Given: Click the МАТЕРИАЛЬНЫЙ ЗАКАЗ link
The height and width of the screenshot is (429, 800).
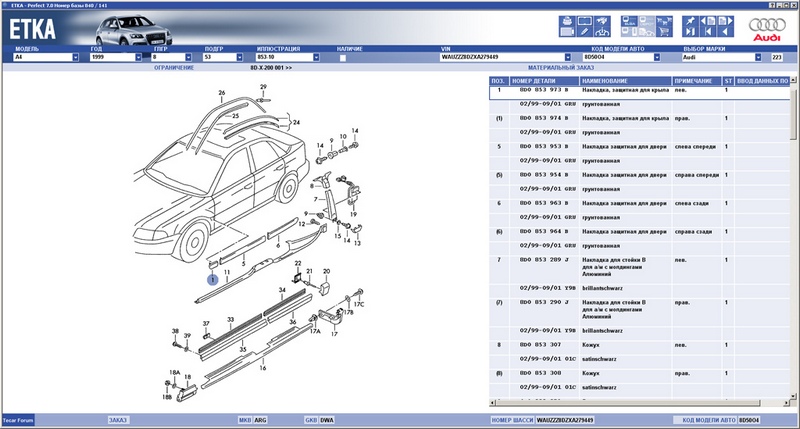Looking at the screenshot, I should (x=561, y=67).
